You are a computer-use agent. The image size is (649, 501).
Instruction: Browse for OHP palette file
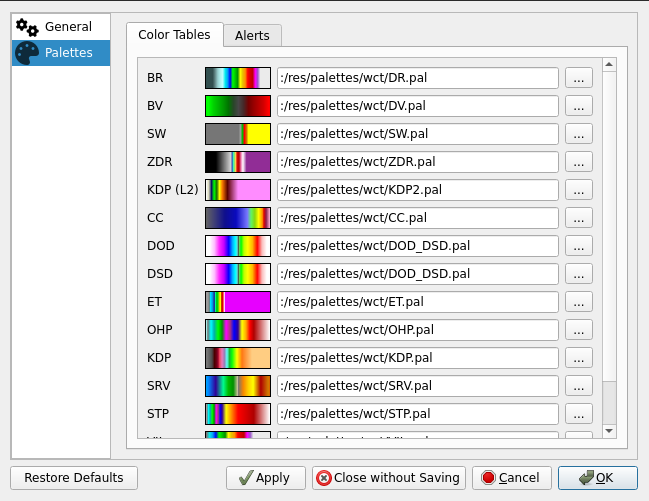579,330
